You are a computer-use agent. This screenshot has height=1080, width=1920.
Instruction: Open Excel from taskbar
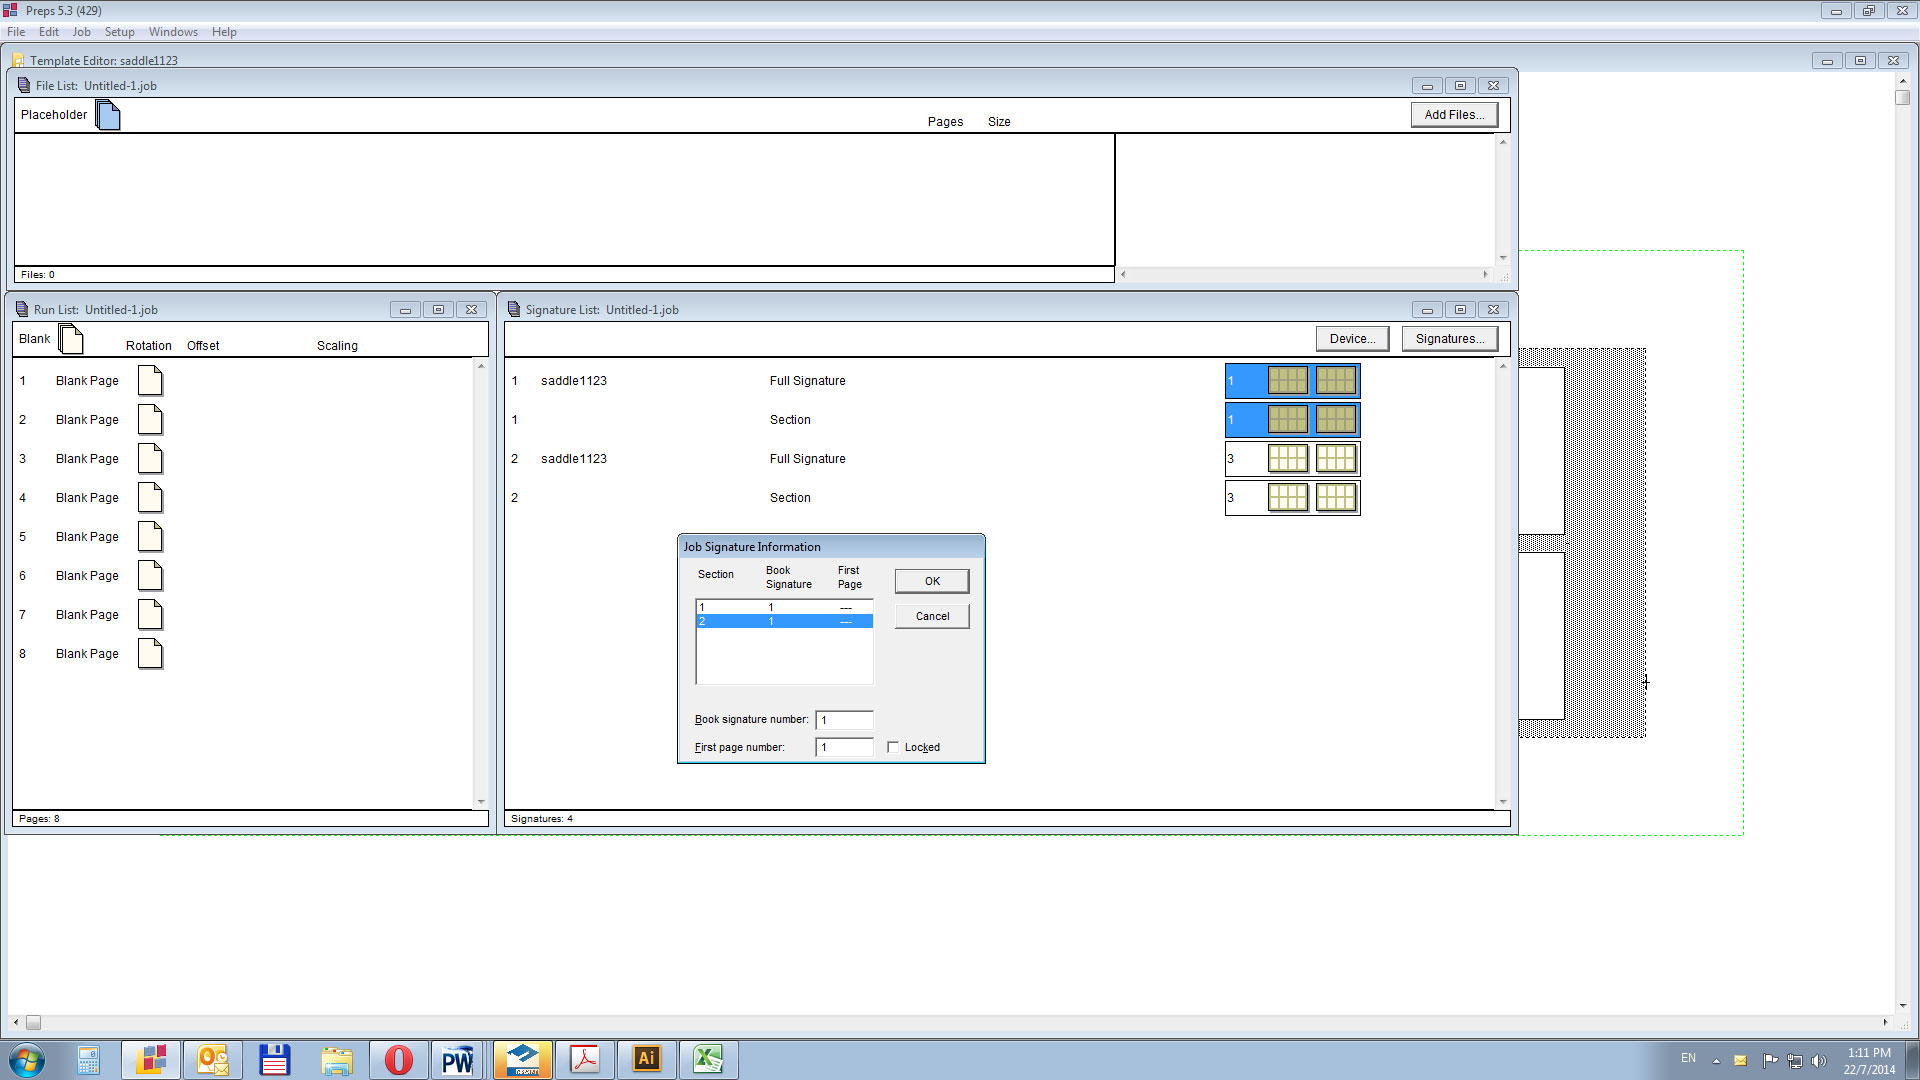708,1060
